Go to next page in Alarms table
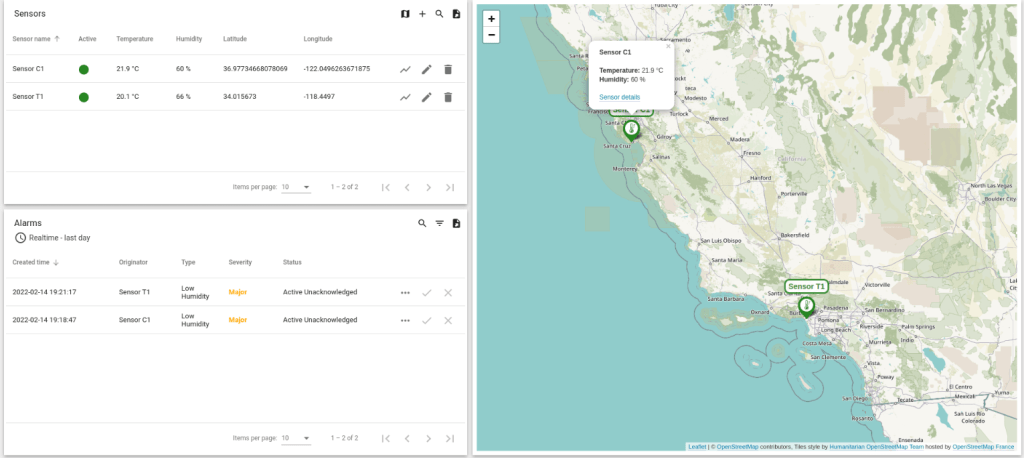This screenshot has height=458, width=1024. click(428, 438)
